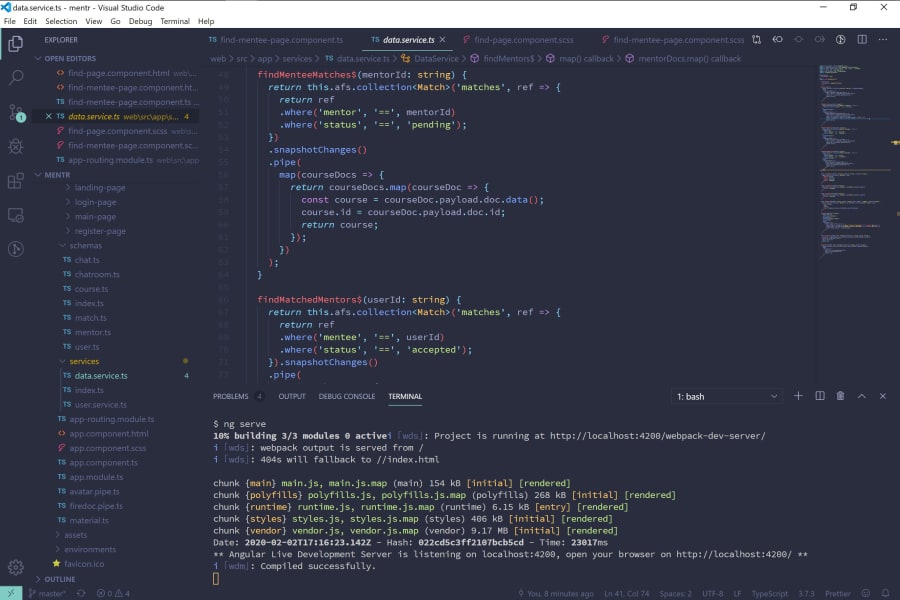Click Ln 41, Col 74 status entry
This screenshot has width=900, height=600.
[x=626, y=594]
